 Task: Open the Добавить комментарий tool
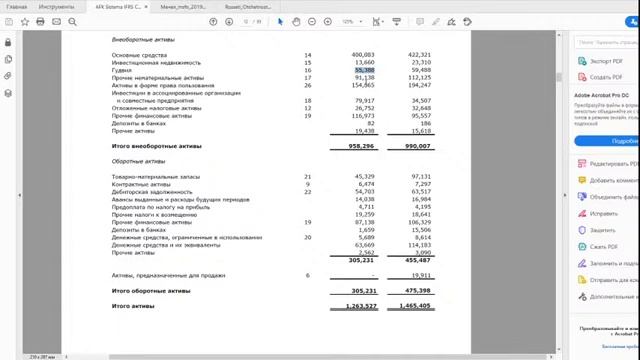tap(608, 180)
